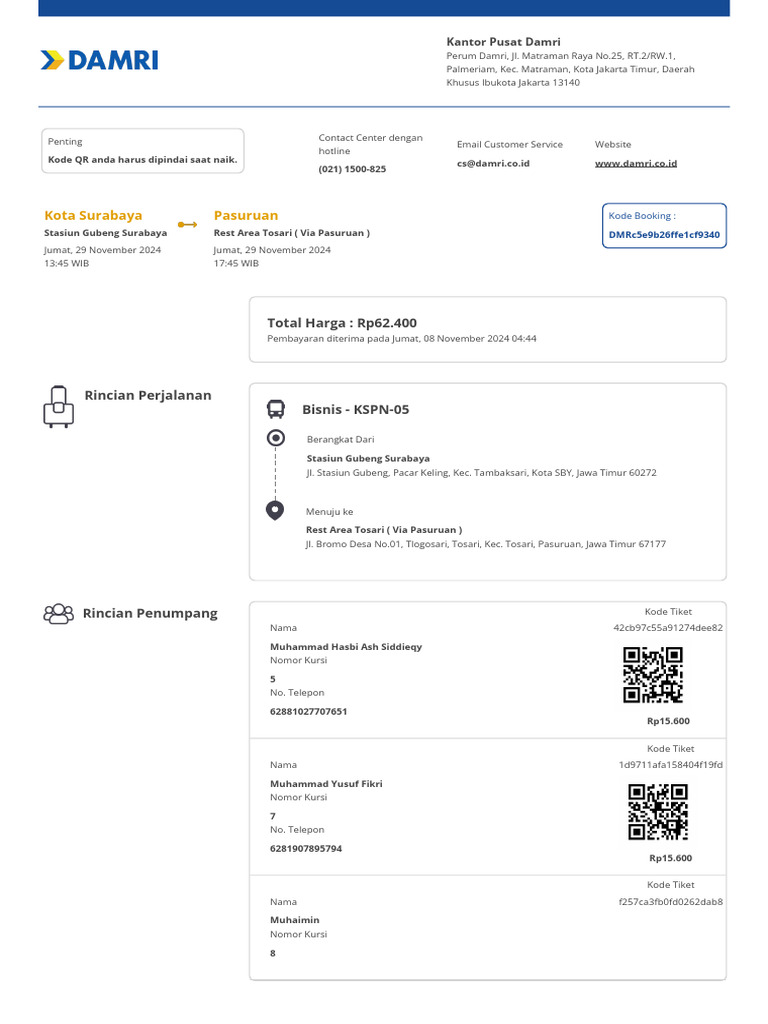Click the hotline number (021) 1500-825
Screen dimensions: 768x1024
click(x=352, y=169)
